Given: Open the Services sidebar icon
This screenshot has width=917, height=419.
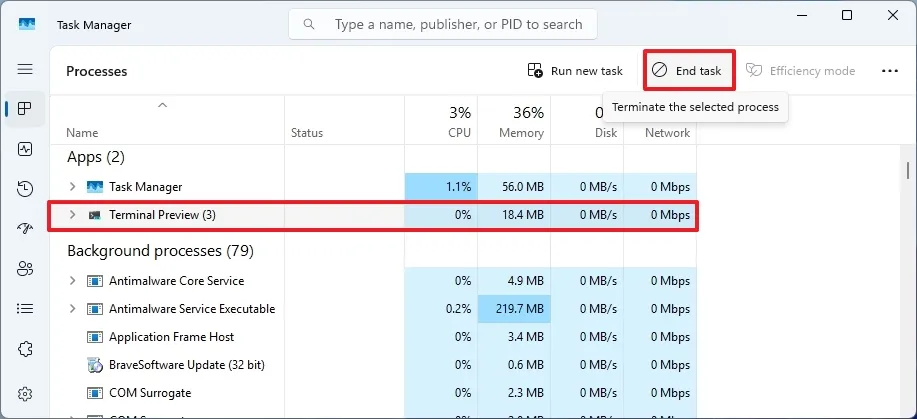Looking at the screenshot, I should pos(25,349).
